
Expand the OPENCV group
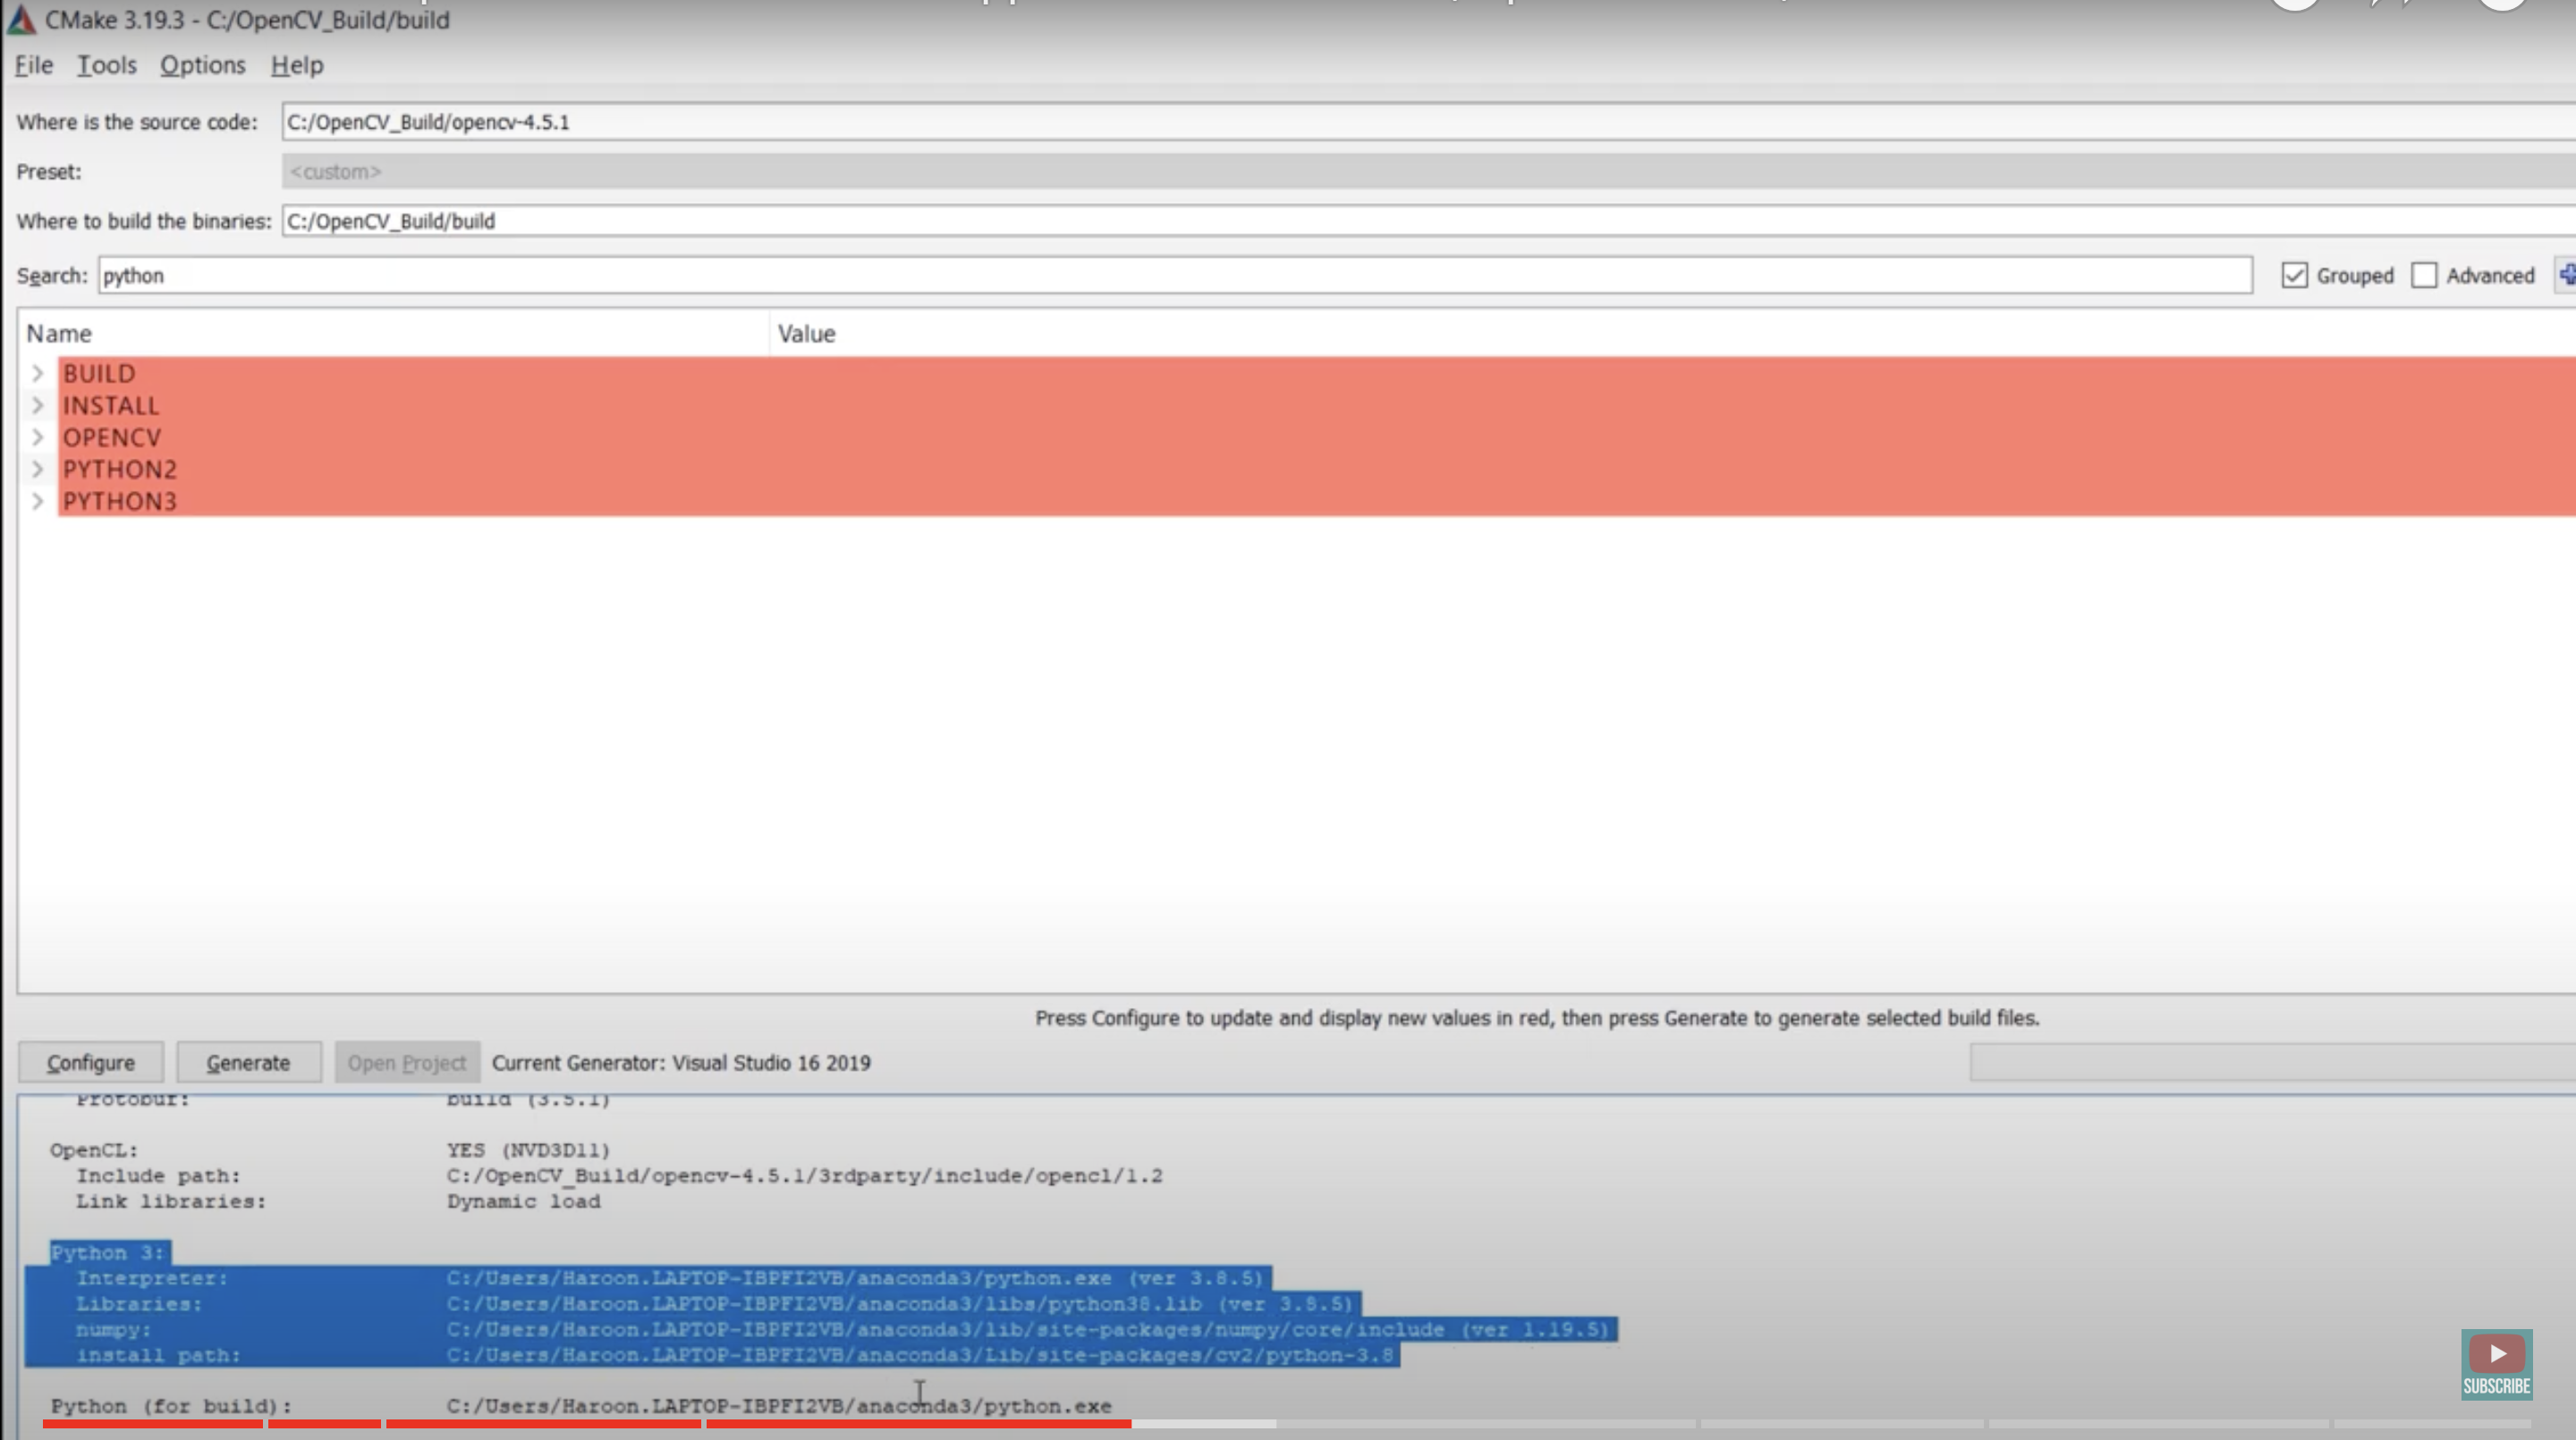[38, 437]
